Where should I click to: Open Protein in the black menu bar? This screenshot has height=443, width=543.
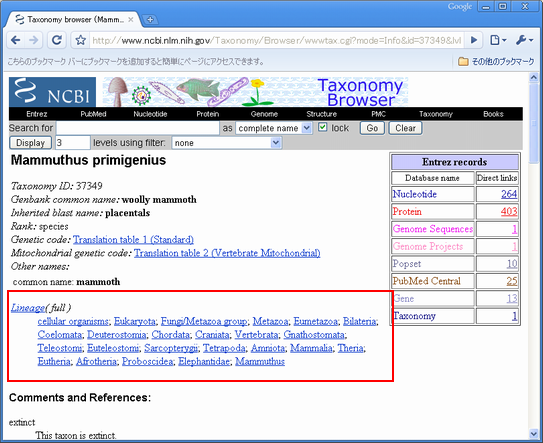click(x=207, y=114)
